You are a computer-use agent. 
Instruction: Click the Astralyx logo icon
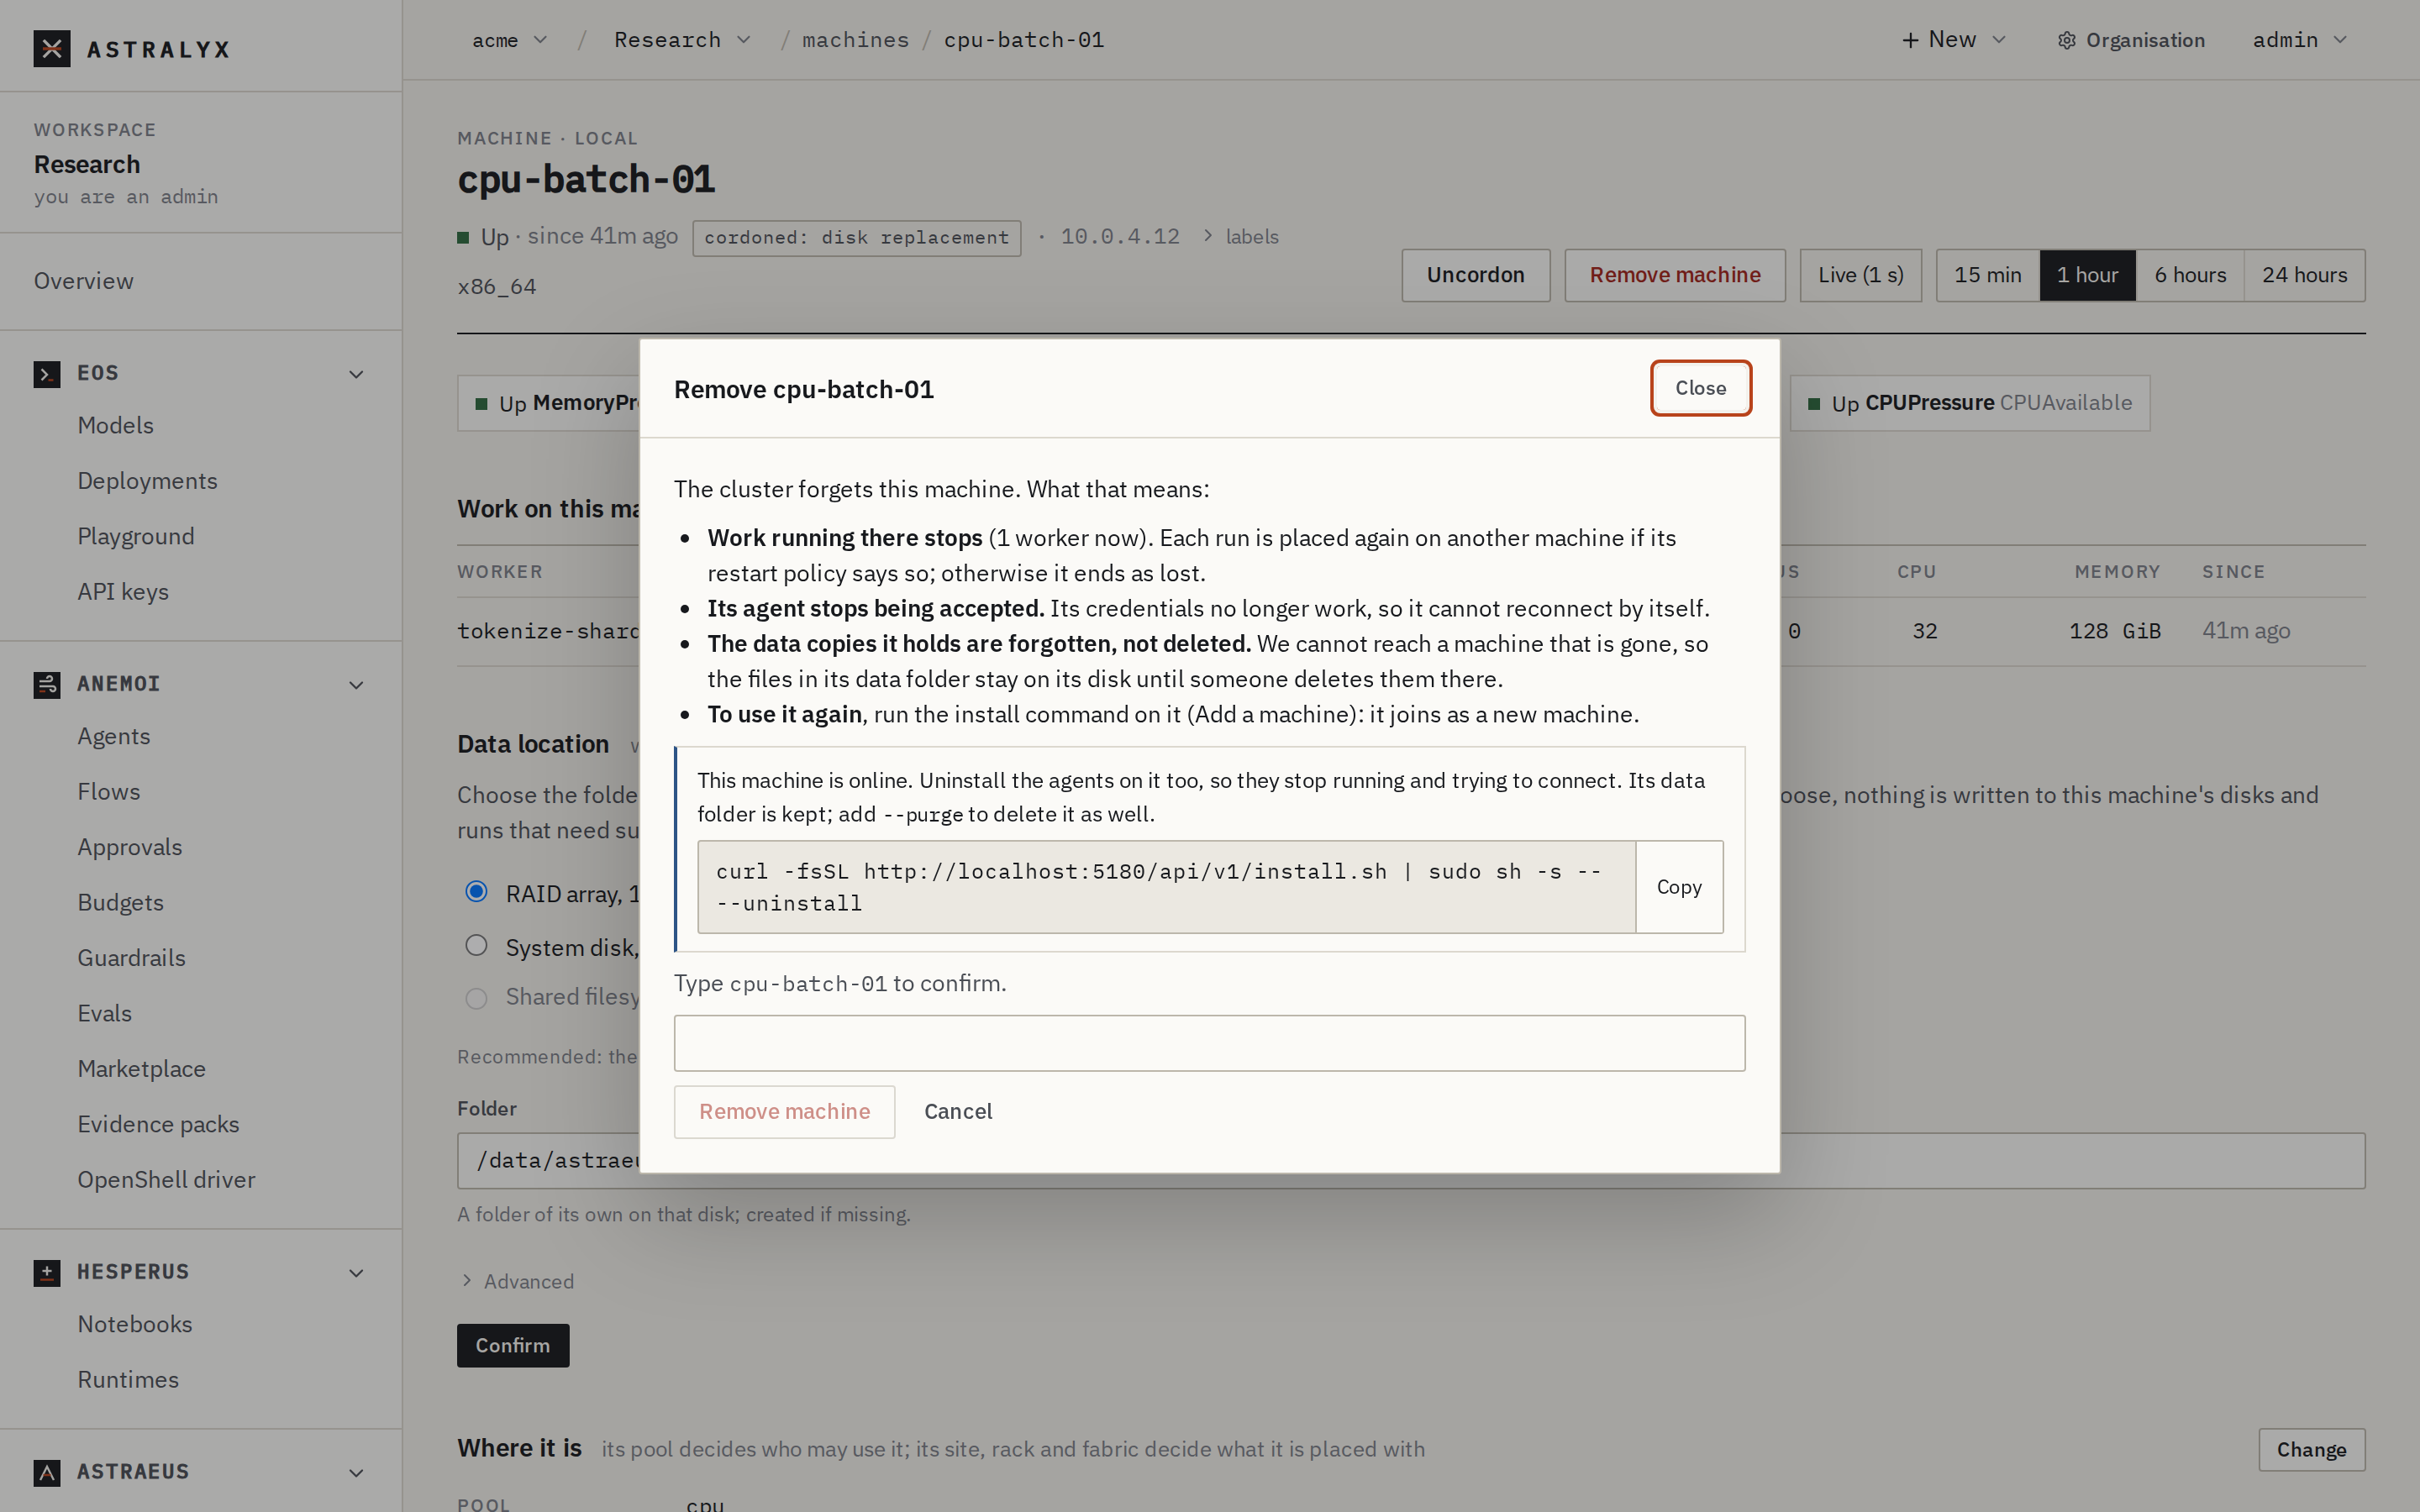(x=52, y=49)
